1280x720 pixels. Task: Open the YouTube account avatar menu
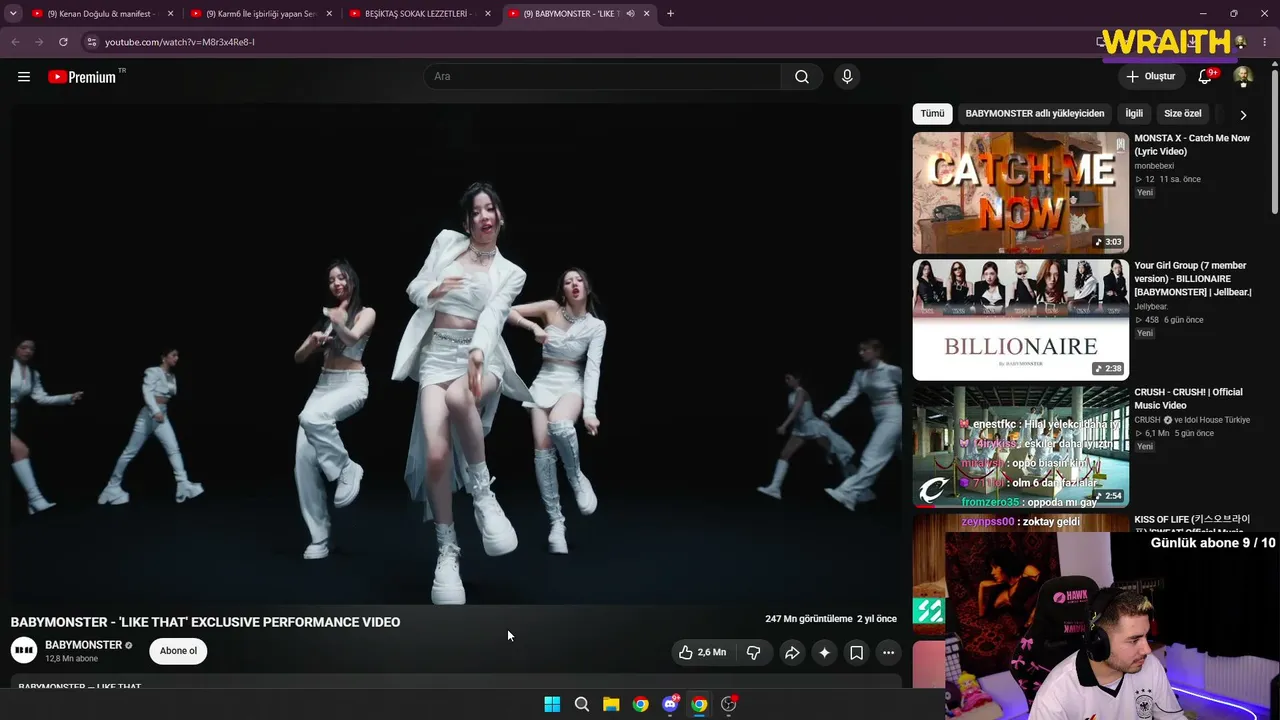click(1243, 77)
